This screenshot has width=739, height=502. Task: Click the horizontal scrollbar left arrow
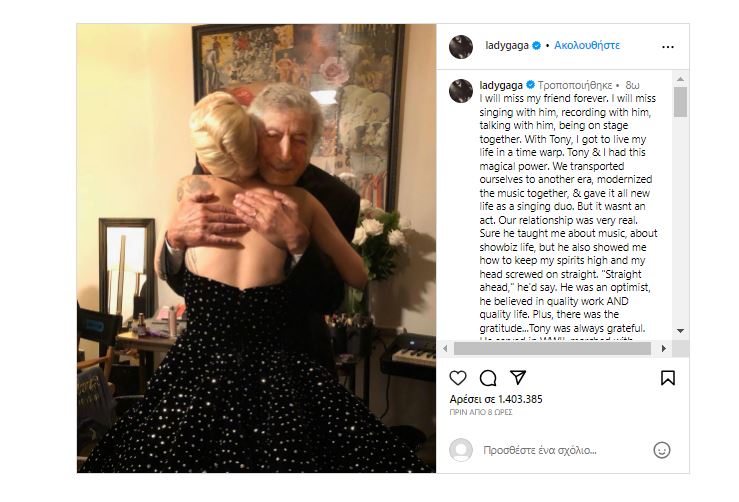[x=445, y=349]
